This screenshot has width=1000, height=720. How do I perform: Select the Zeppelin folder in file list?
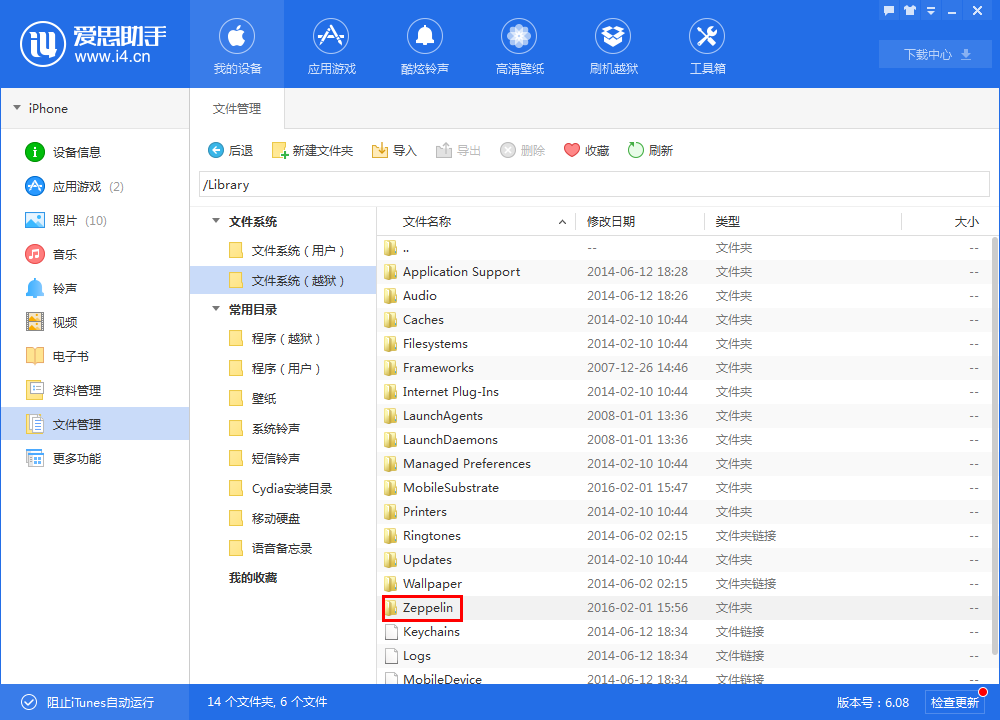(x=427, y=608)
